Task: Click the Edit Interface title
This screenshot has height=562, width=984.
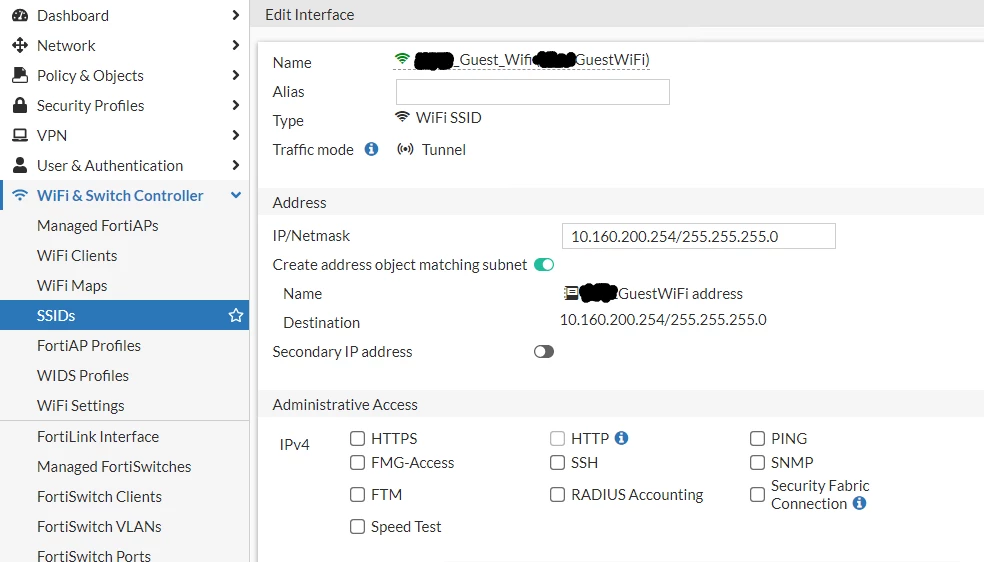Action: tap(309, 14)
